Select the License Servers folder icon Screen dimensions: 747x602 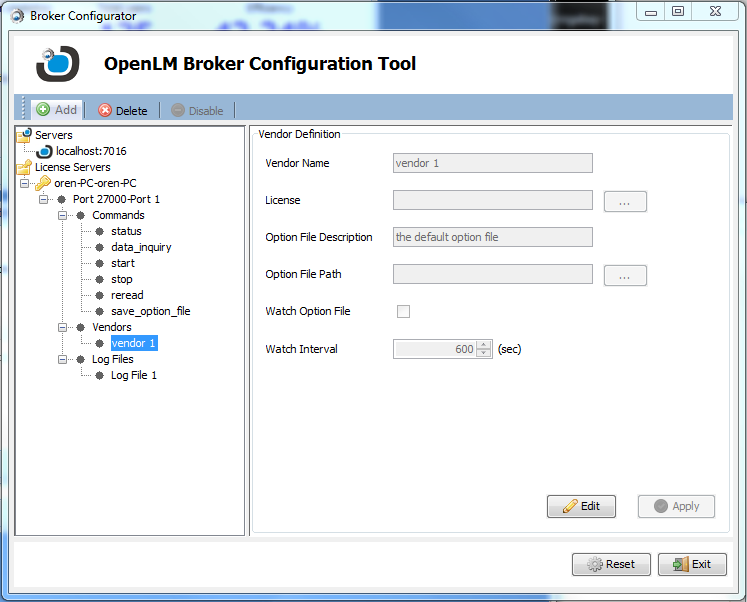(24, 167)
